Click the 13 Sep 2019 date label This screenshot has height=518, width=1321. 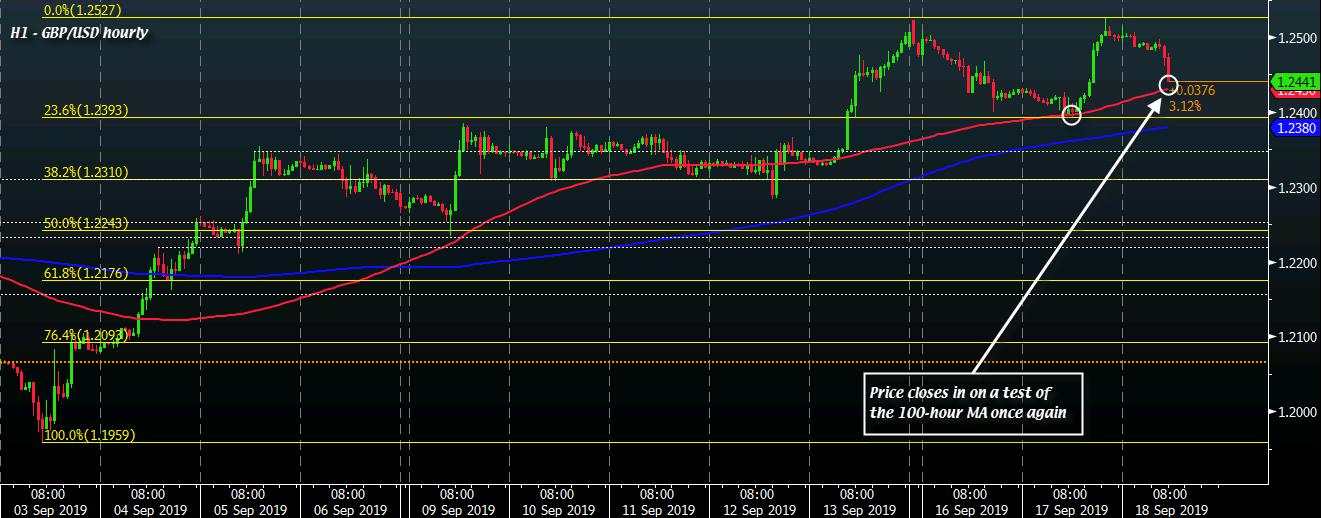click(858, 510)
